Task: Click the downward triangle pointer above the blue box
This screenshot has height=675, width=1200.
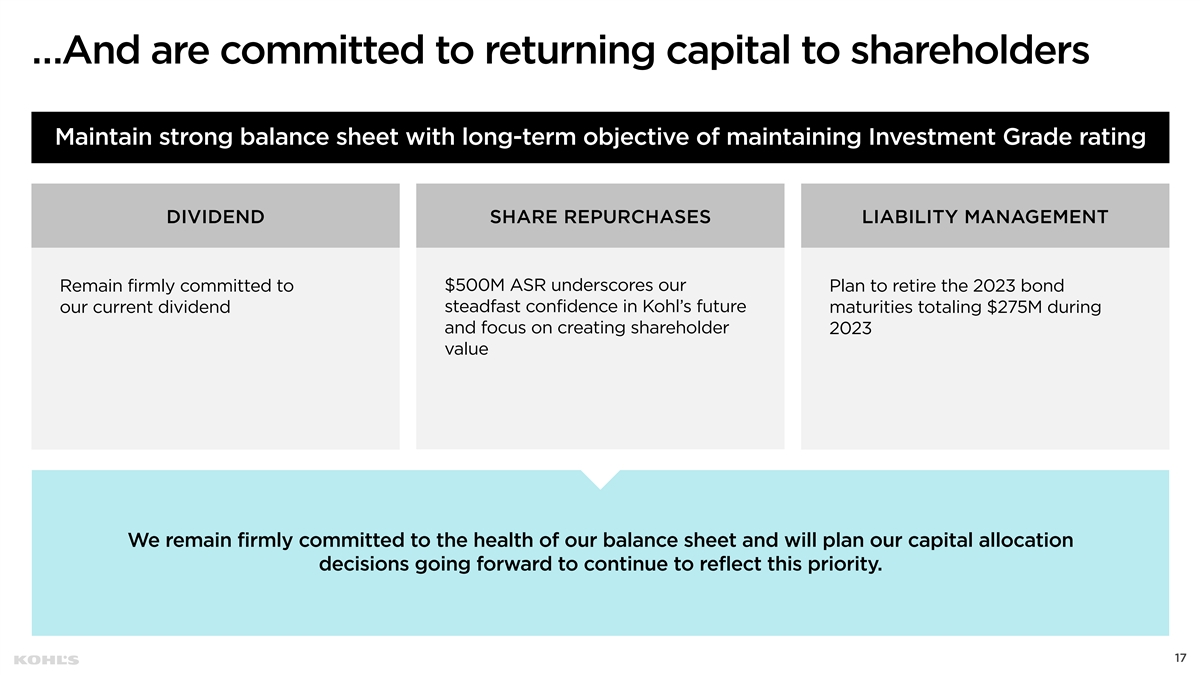Action: [600, 478]
